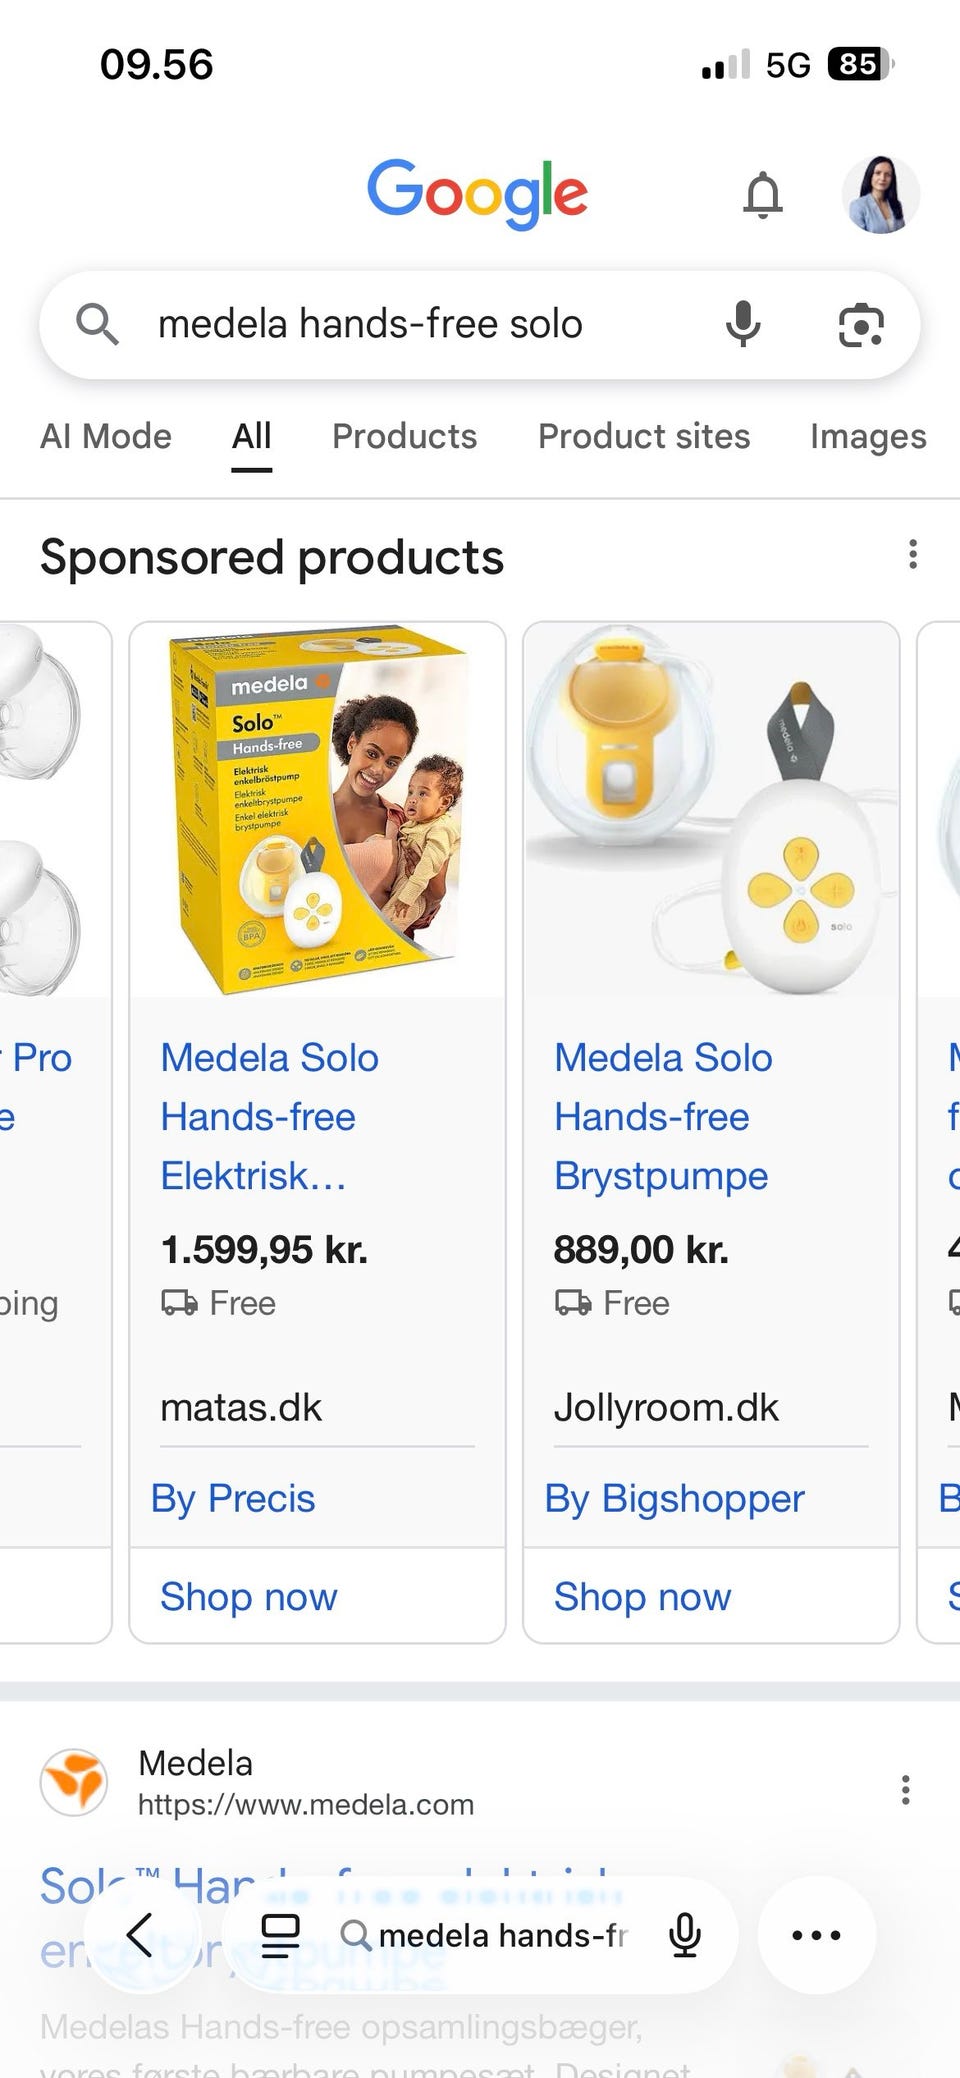Tap the magnifier icon in search bar

(x=97, y=324)
